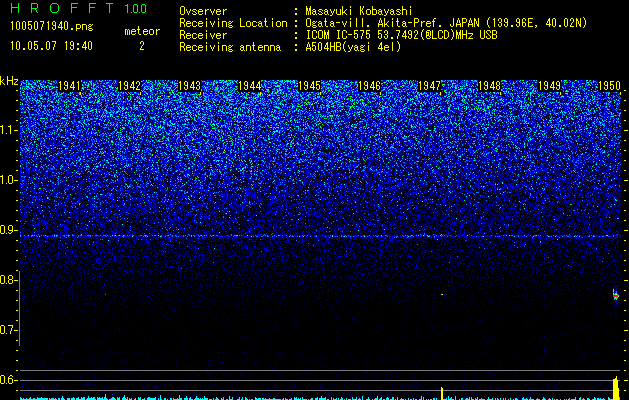Click the date stamp 10.05.07 19:40

51,46
